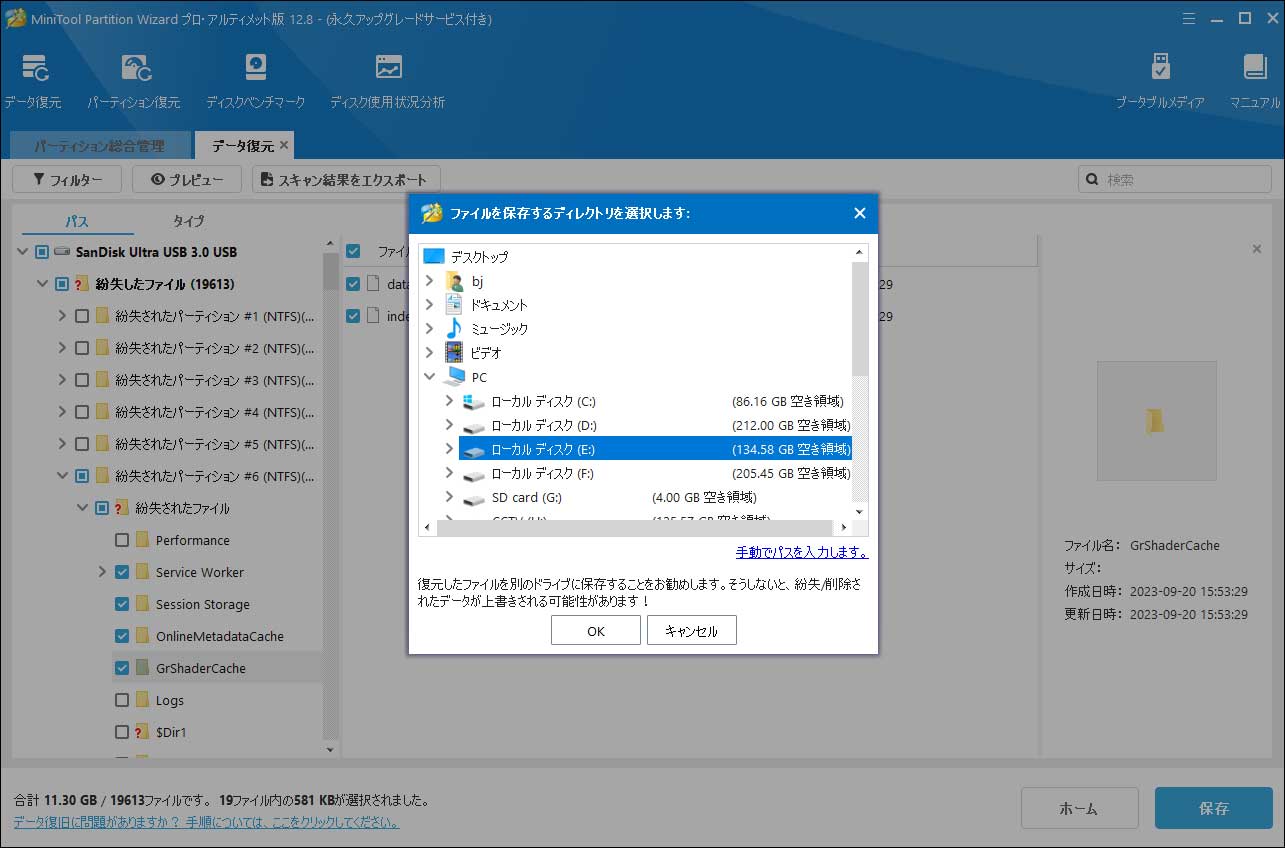Uncheck the Session Storage checkbox

coord(122,604)
